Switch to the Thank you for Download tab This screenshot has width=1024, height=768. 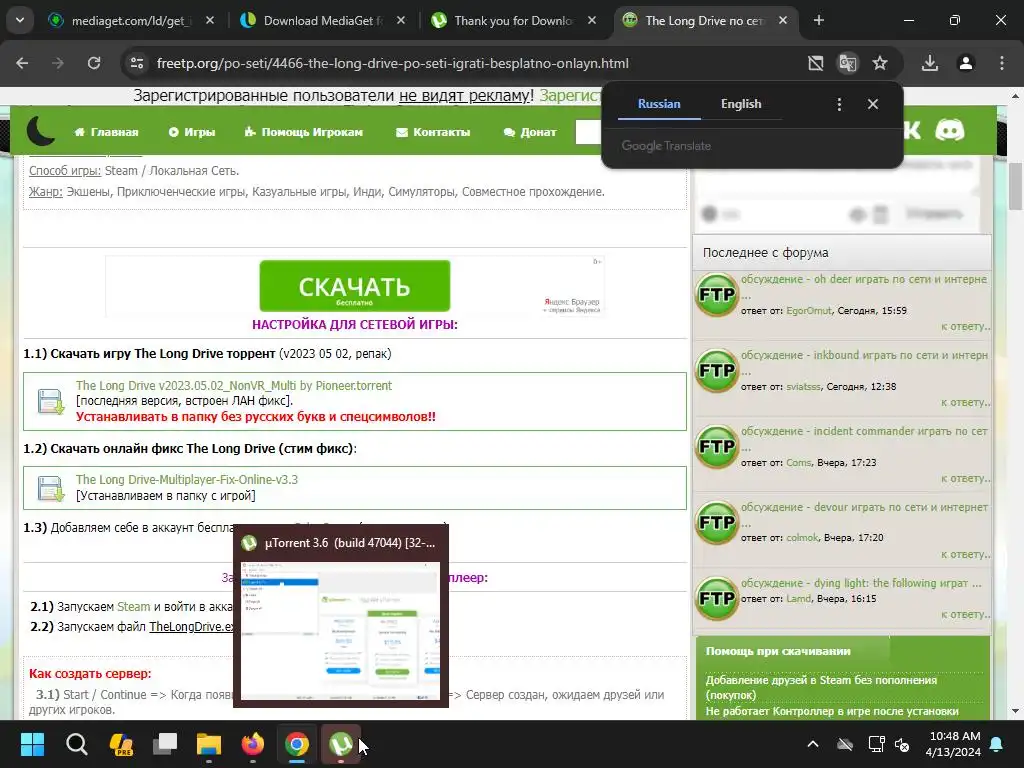tap(513, 21)
